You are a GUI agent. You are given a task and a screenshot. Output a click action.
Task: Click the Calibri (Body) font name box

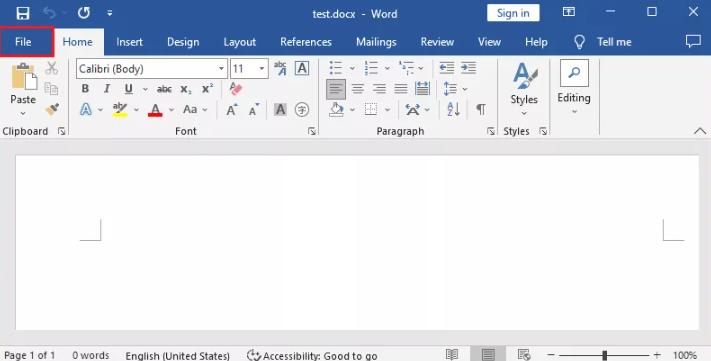[x=146, y=69]
